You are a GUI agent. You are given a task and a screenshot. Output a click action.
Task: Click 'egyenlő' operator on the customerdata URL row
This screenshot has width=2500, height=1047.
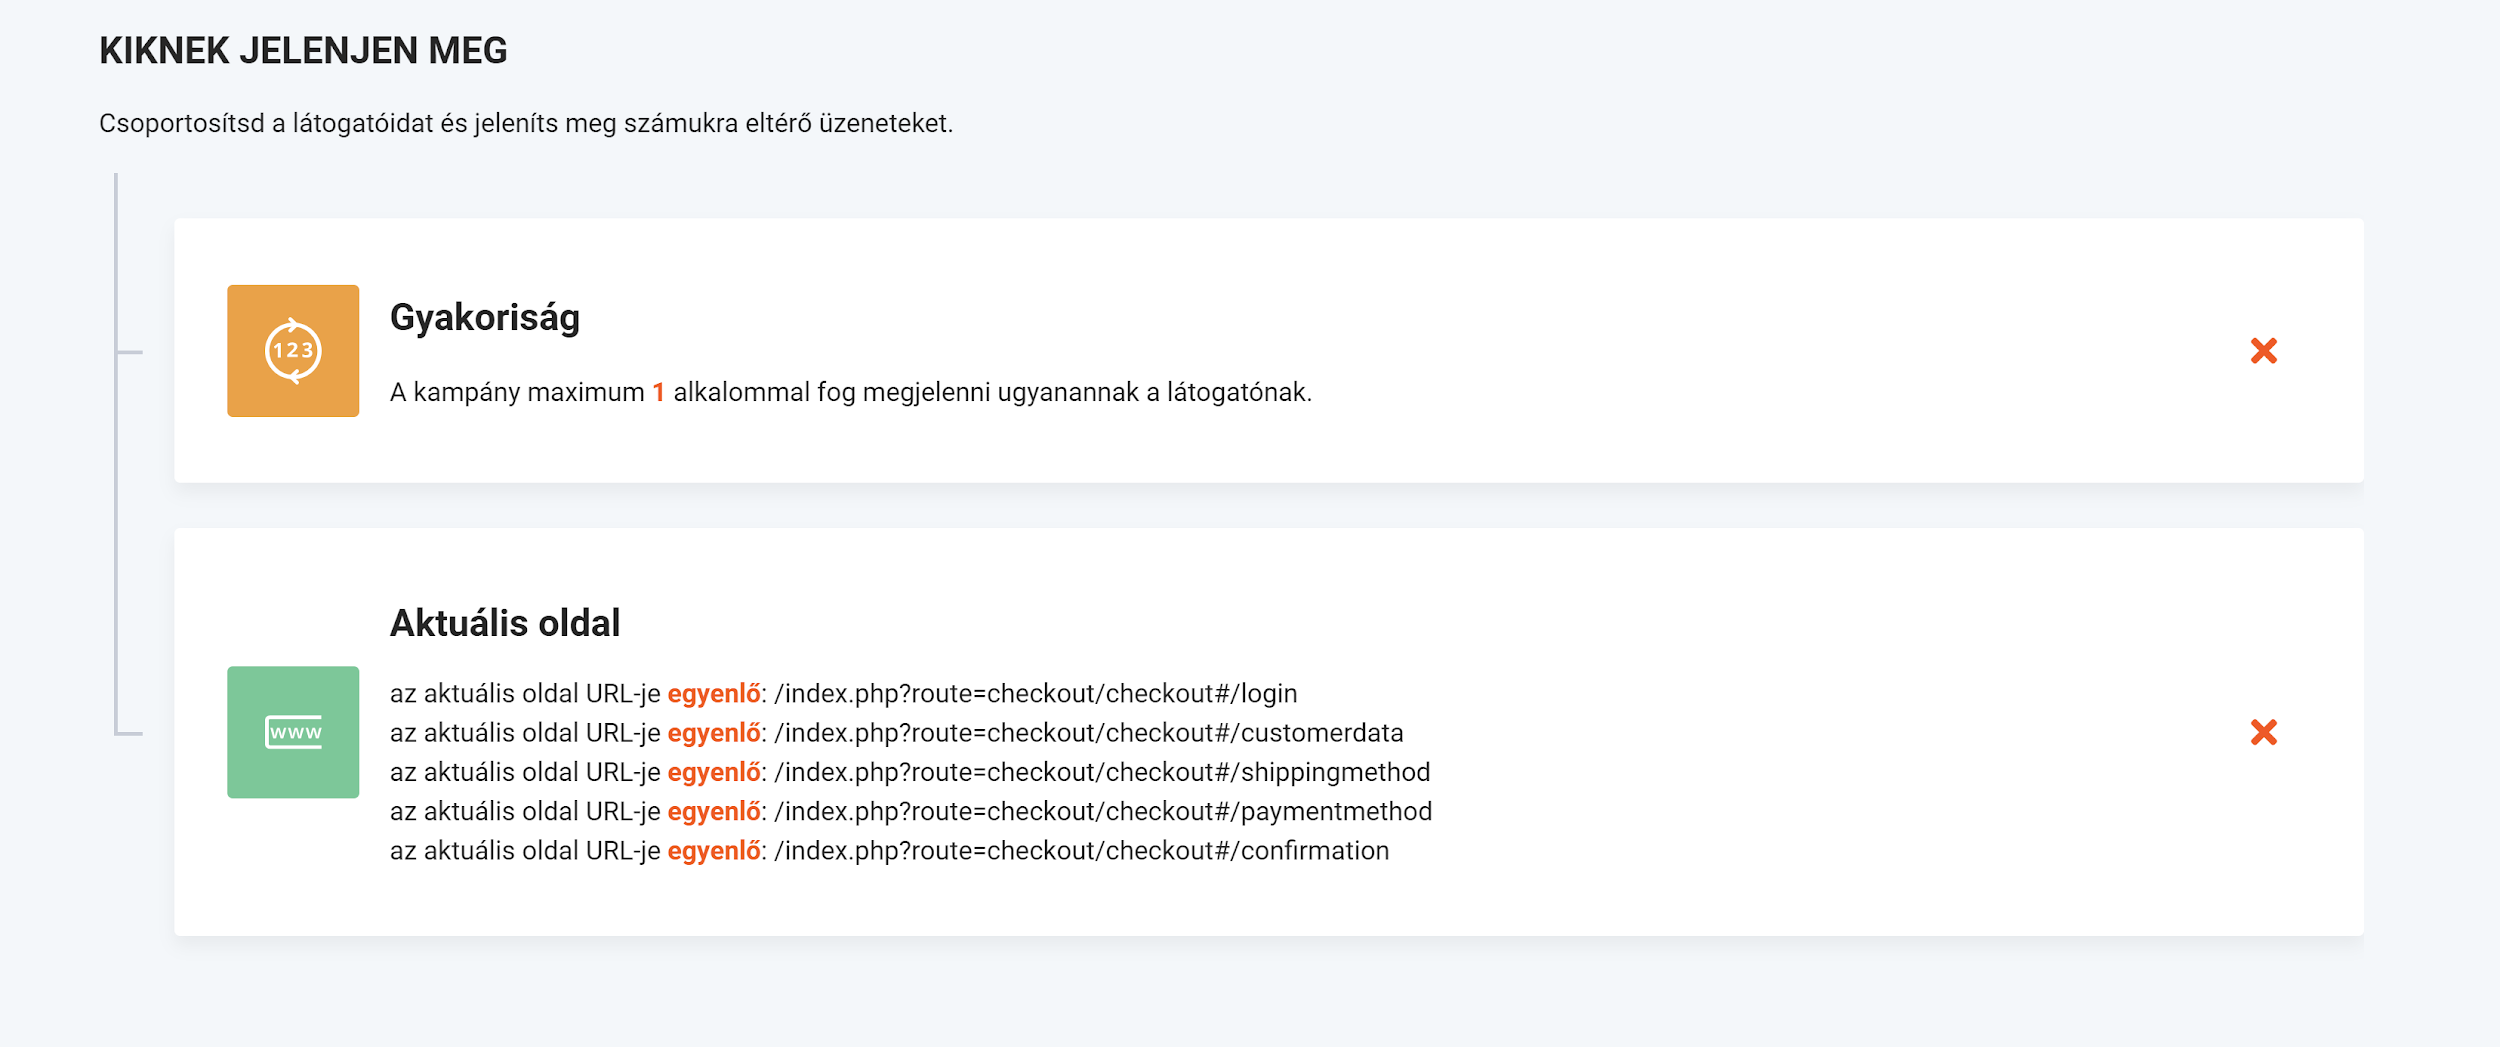(713, 733)
